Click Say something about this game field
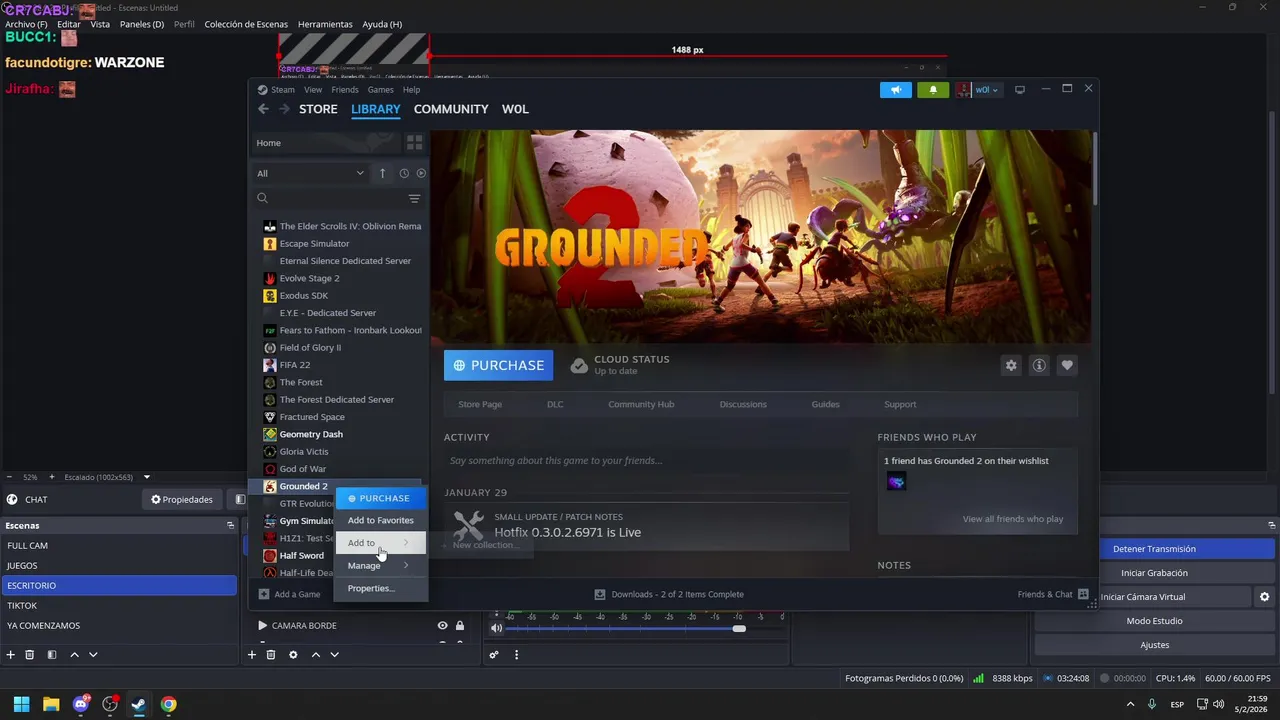Screen dimensions: 1280x720 point(646,461)
